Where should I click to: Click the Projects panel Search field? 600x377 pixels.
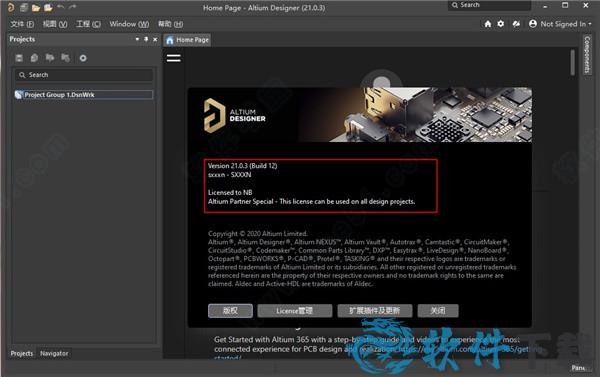[x=84, y=75]
